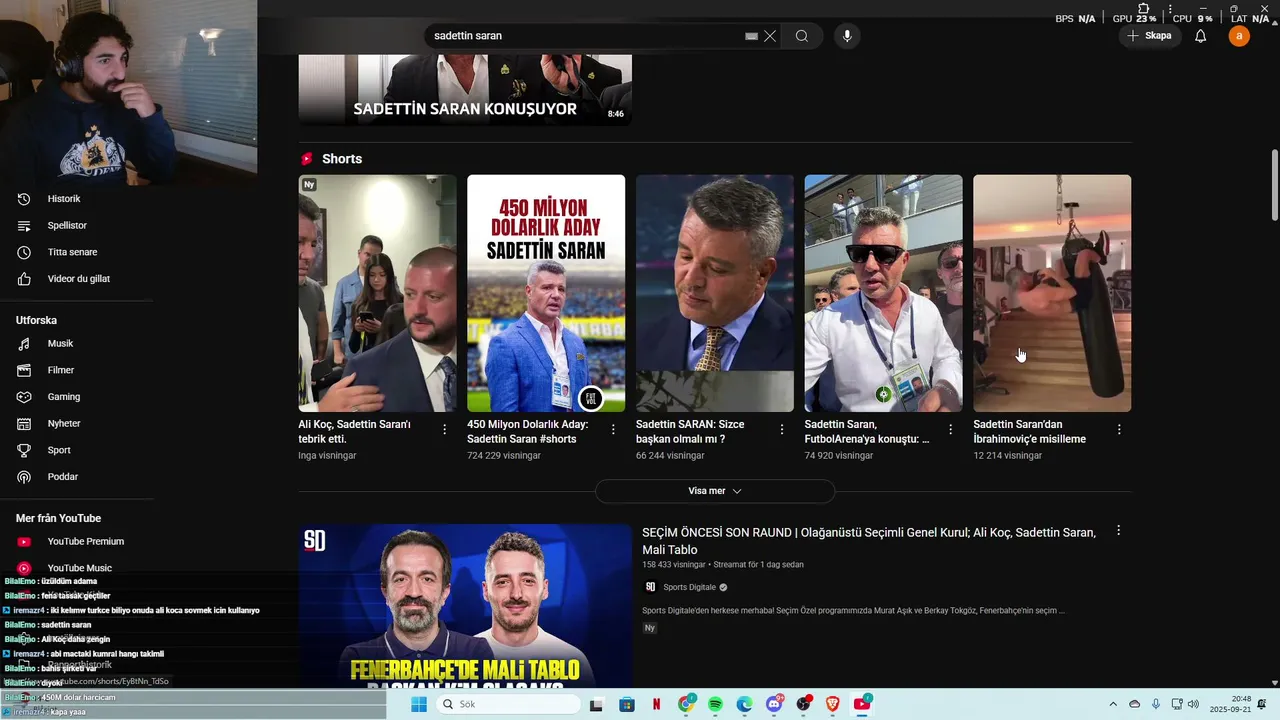Open Sports Digitale channel link
The height and width of the screenshot is (720, 1280).
[x=689, y=587]
